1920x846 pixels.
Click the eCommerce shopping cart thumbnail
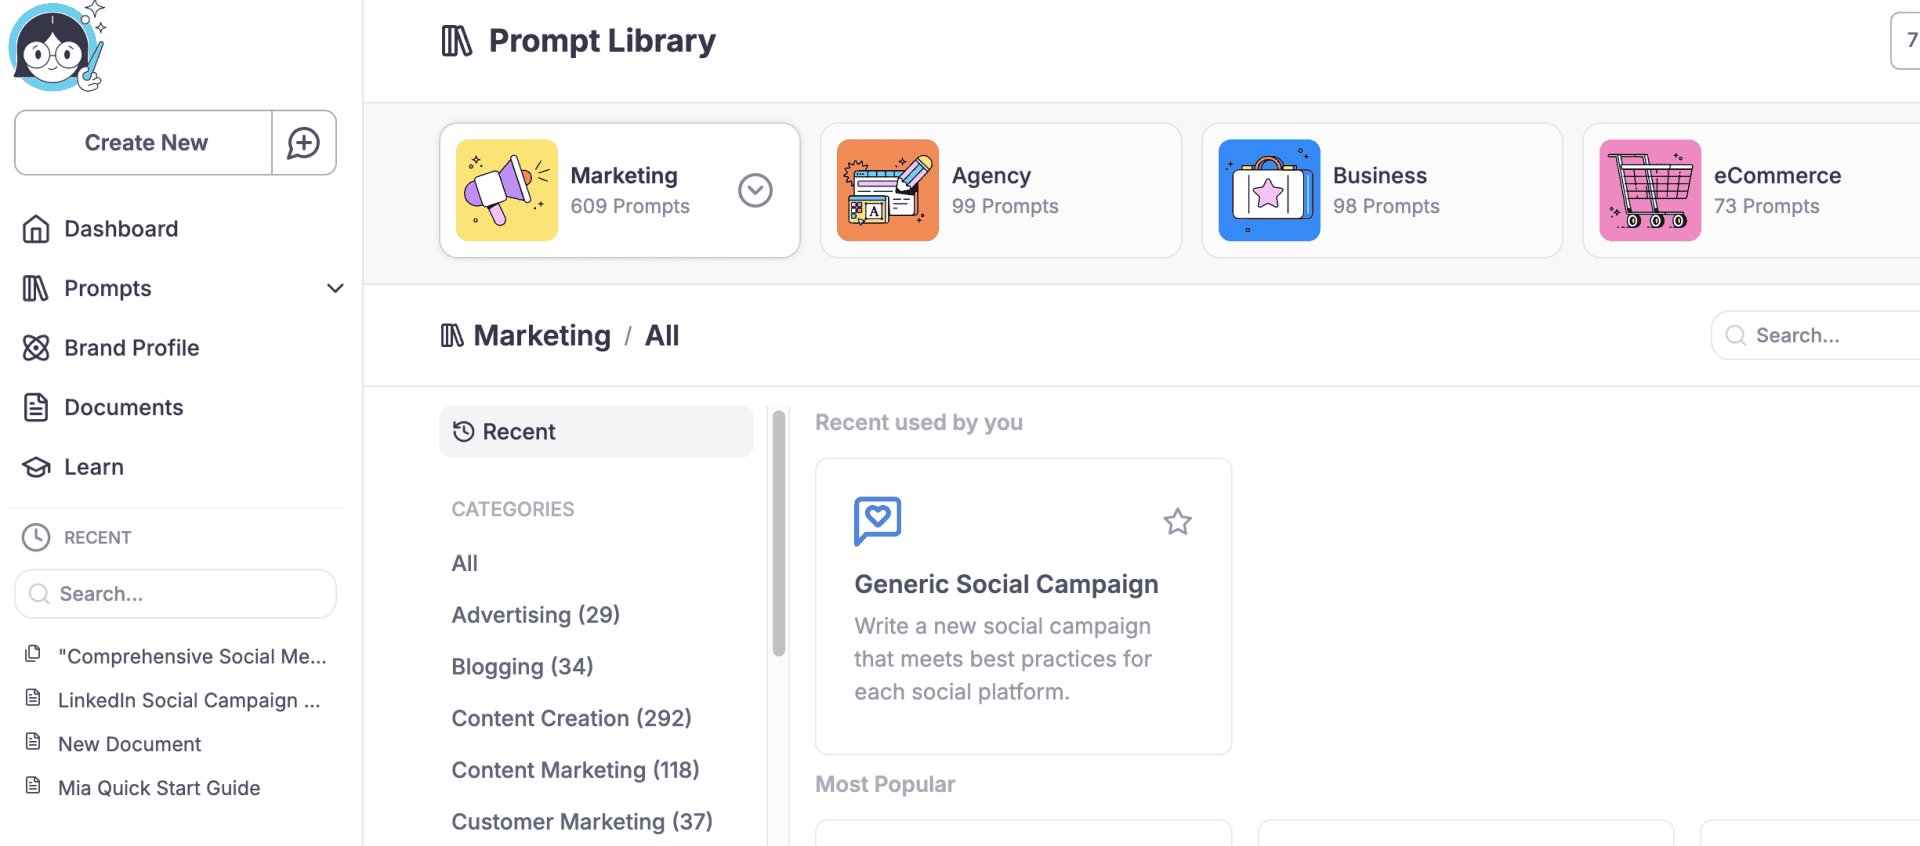tap(1650, 190)
